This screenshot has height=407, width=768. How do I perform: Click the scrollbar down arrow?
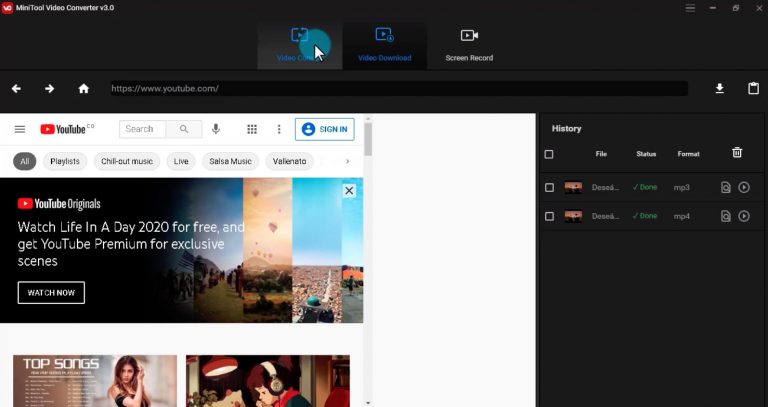368,403
